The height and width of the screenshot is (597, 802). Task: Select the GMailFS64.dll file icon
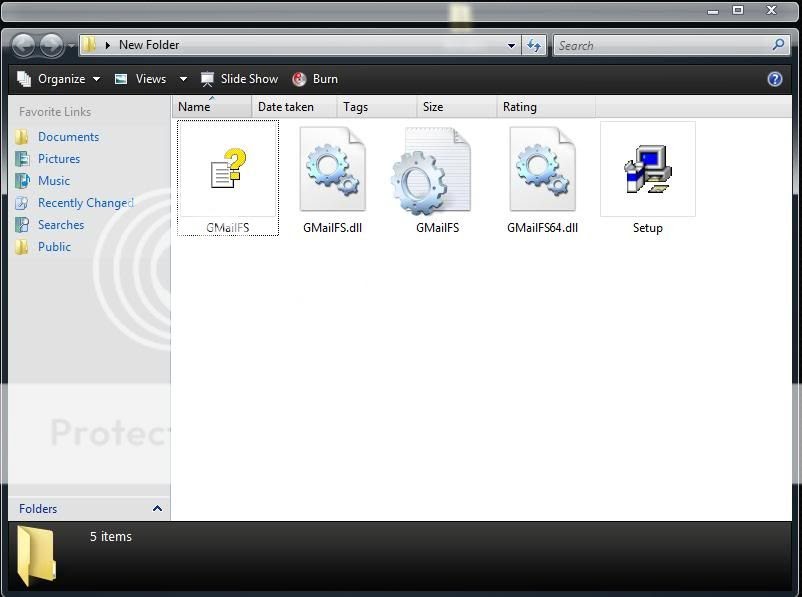click(x=543, y=169)
